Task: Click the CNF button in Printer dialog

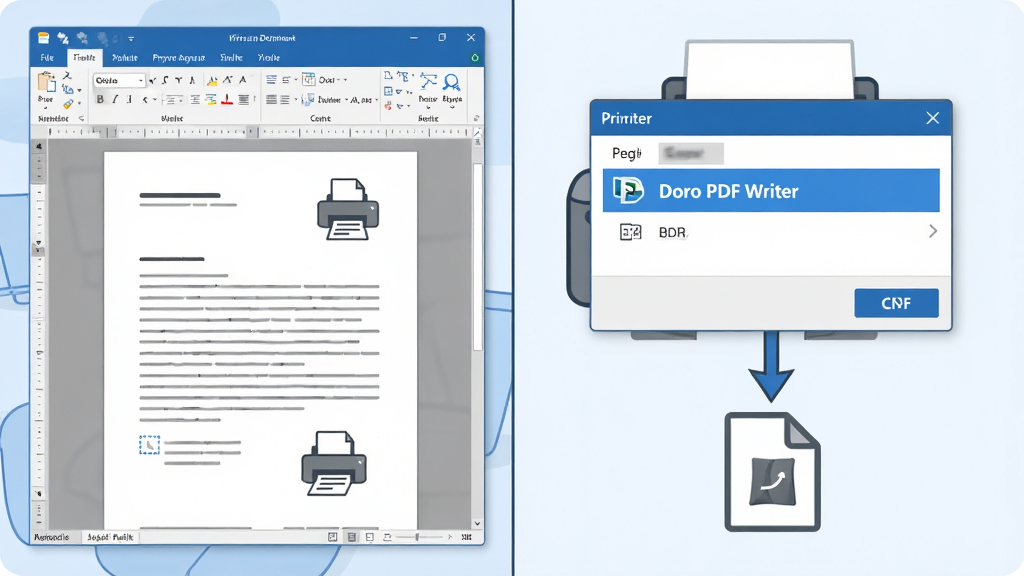Action: pos(896,303)
